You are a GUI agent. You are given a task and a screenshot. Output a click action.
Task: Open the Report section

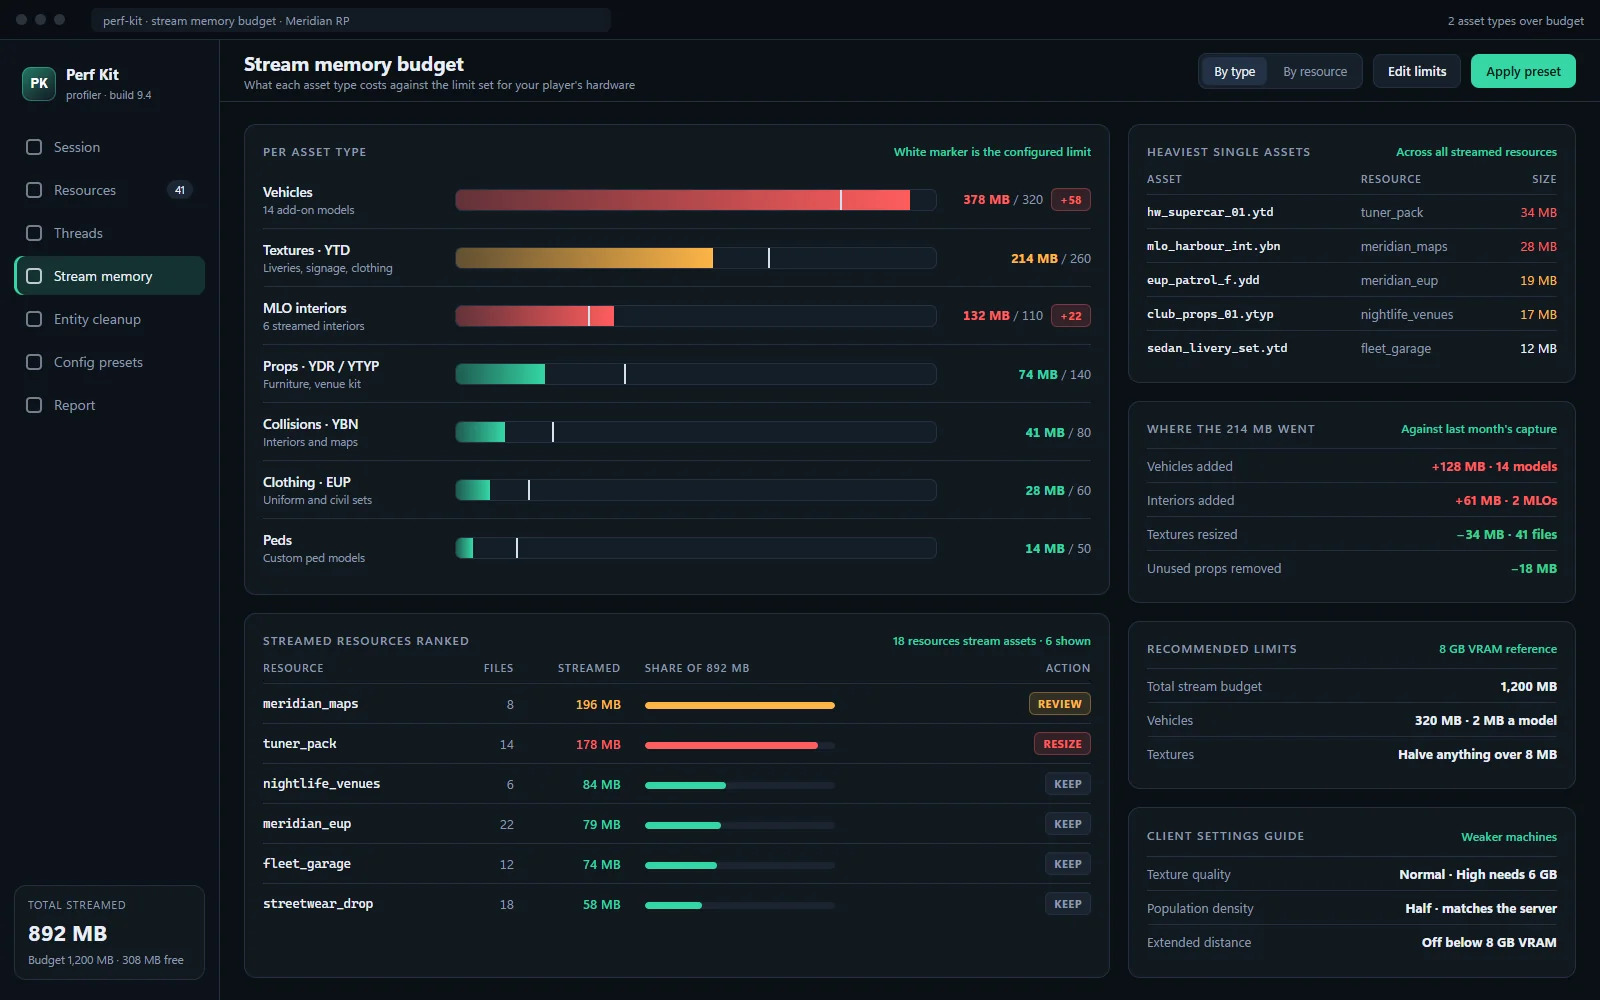[110, 405]
